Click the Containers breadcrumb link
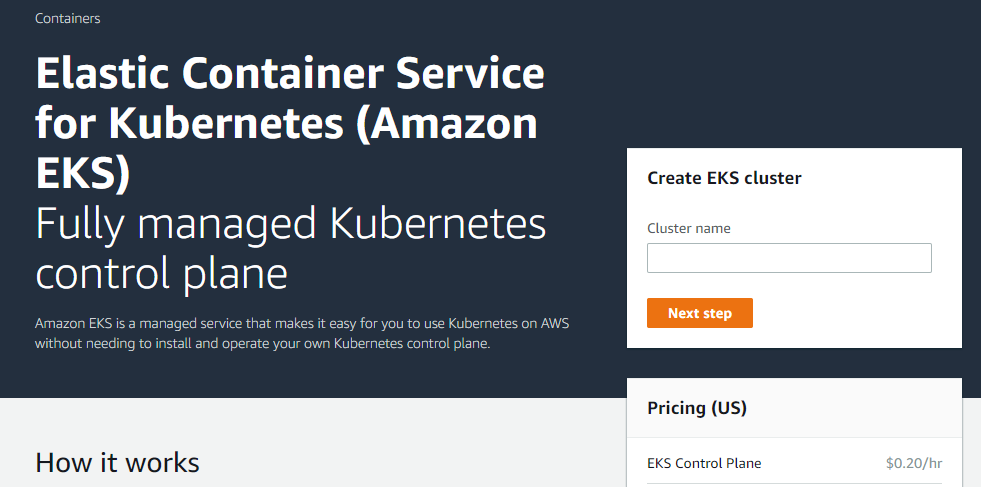 tap(67, 18)
